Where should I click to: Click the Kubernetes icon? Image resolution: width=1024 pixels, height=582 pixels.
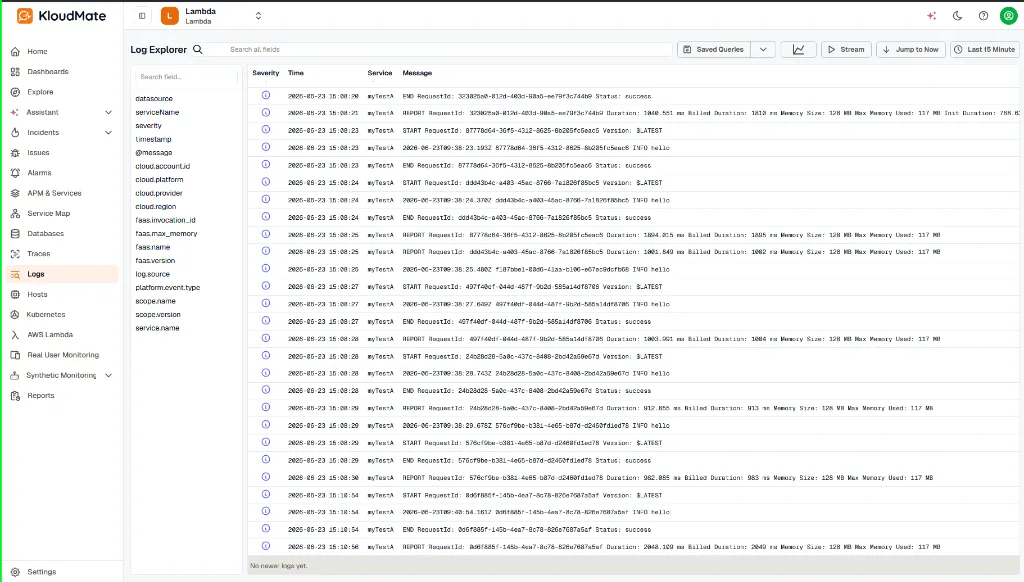click(15, 315)
